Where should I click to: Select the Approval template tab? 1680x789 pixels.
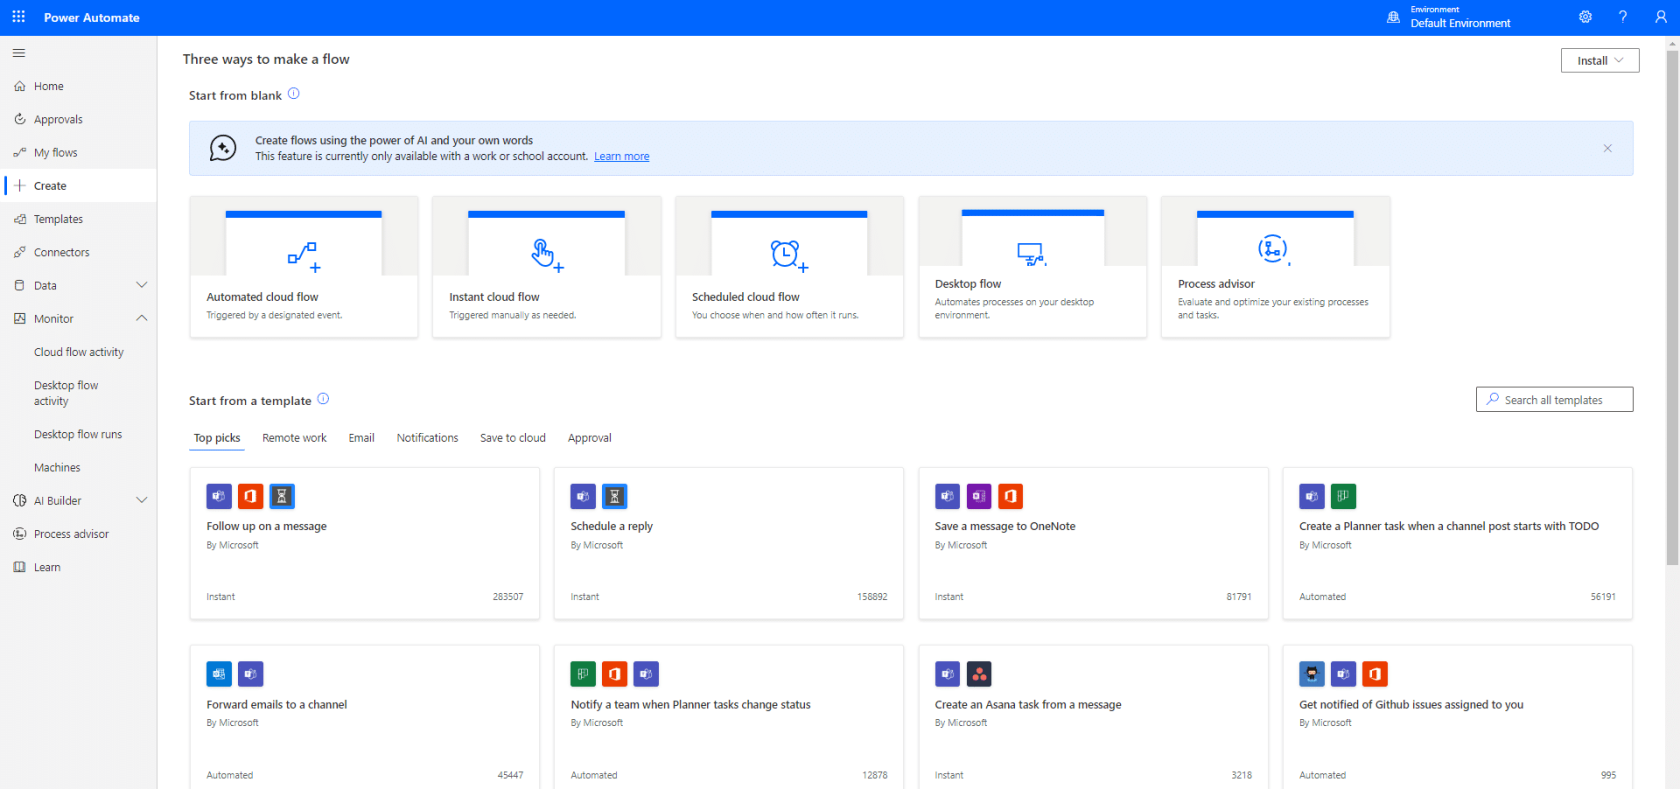click(x=589, y=438)
